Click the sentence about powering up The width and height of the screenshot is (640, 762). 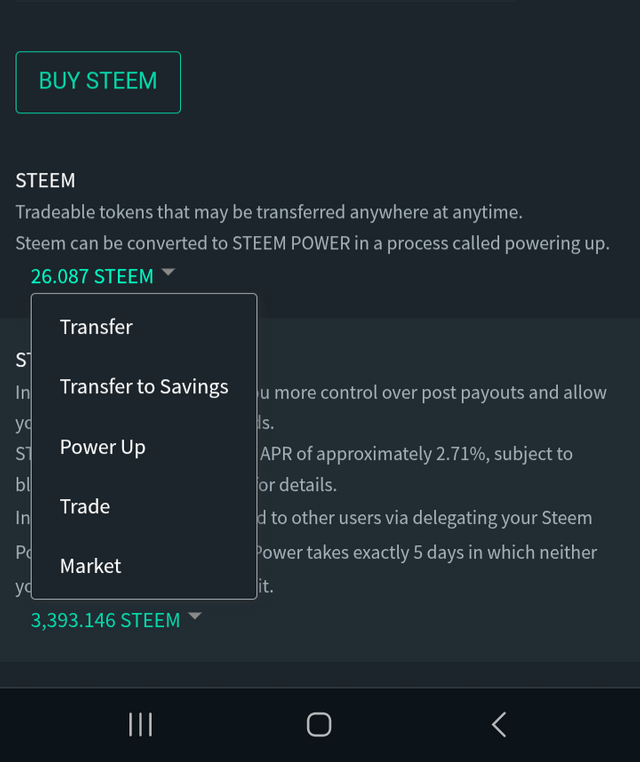(312, 243)
